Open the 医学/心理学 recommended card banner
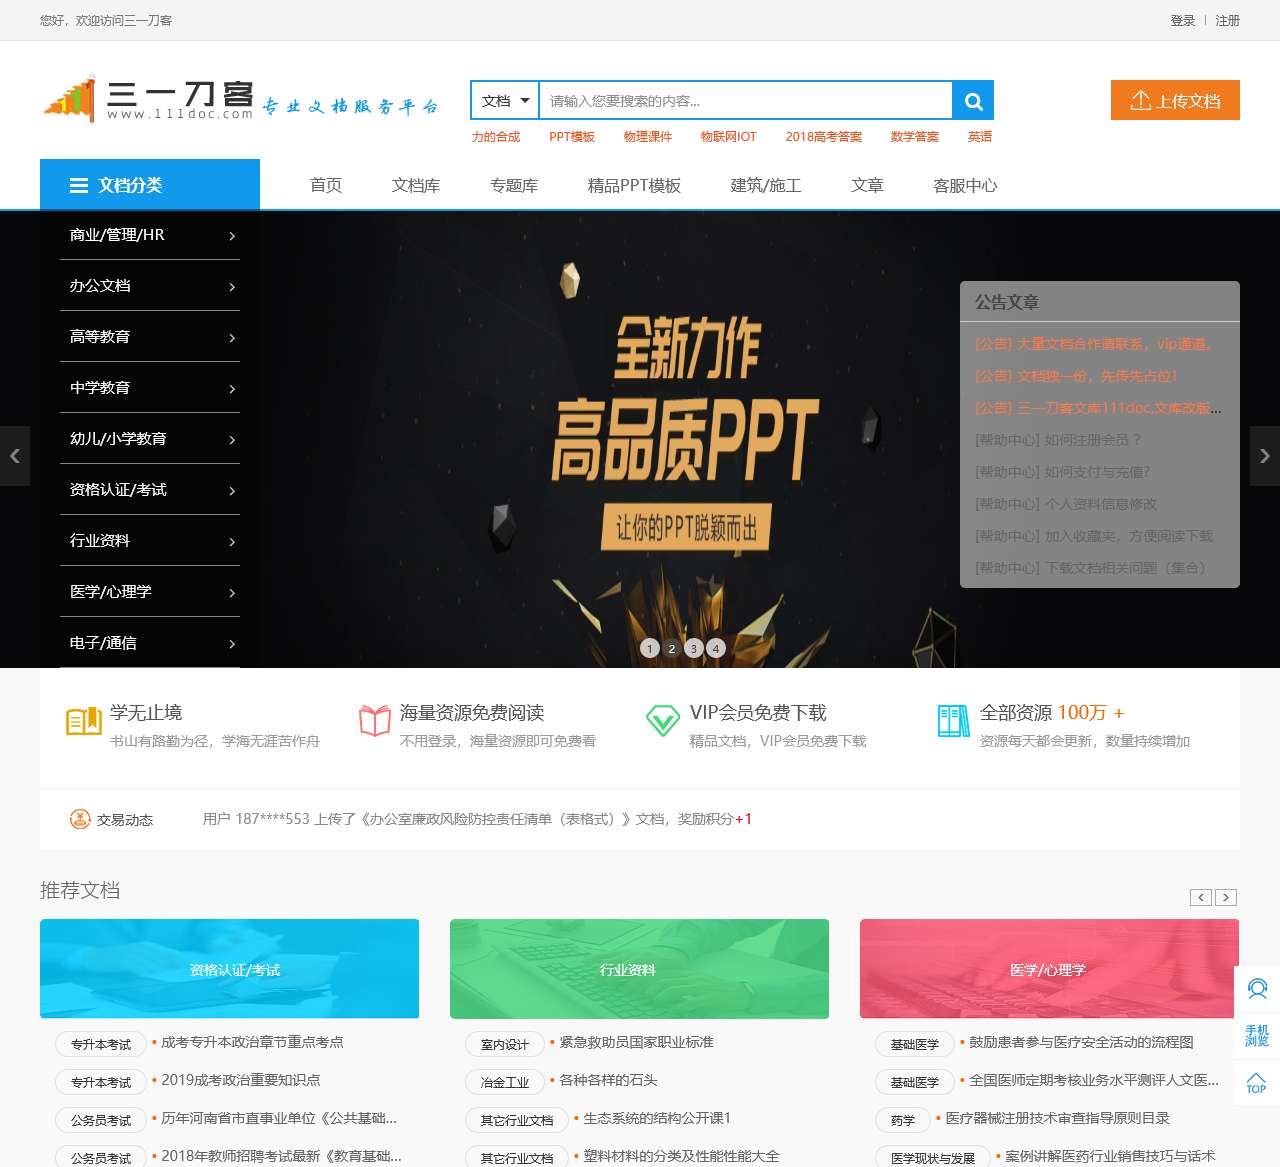 click(1049, 969)
